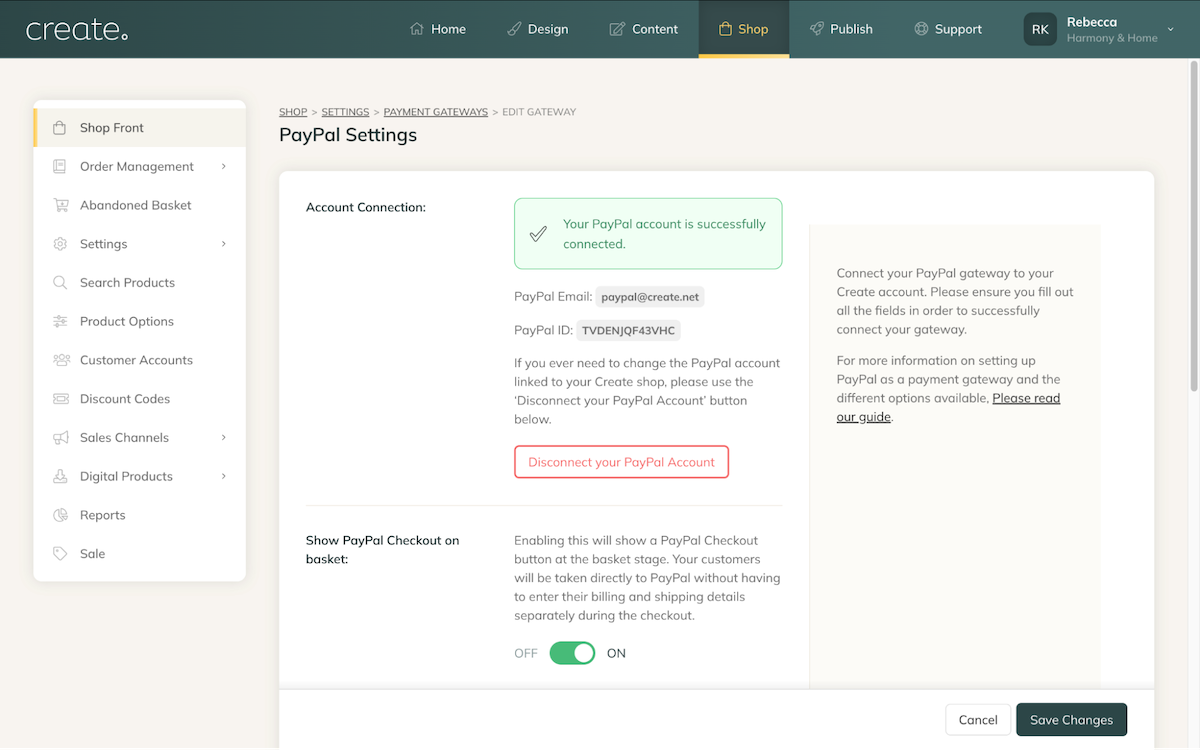Open the Publish tab
The image size is (1200, 750).
tap(841, 29)
